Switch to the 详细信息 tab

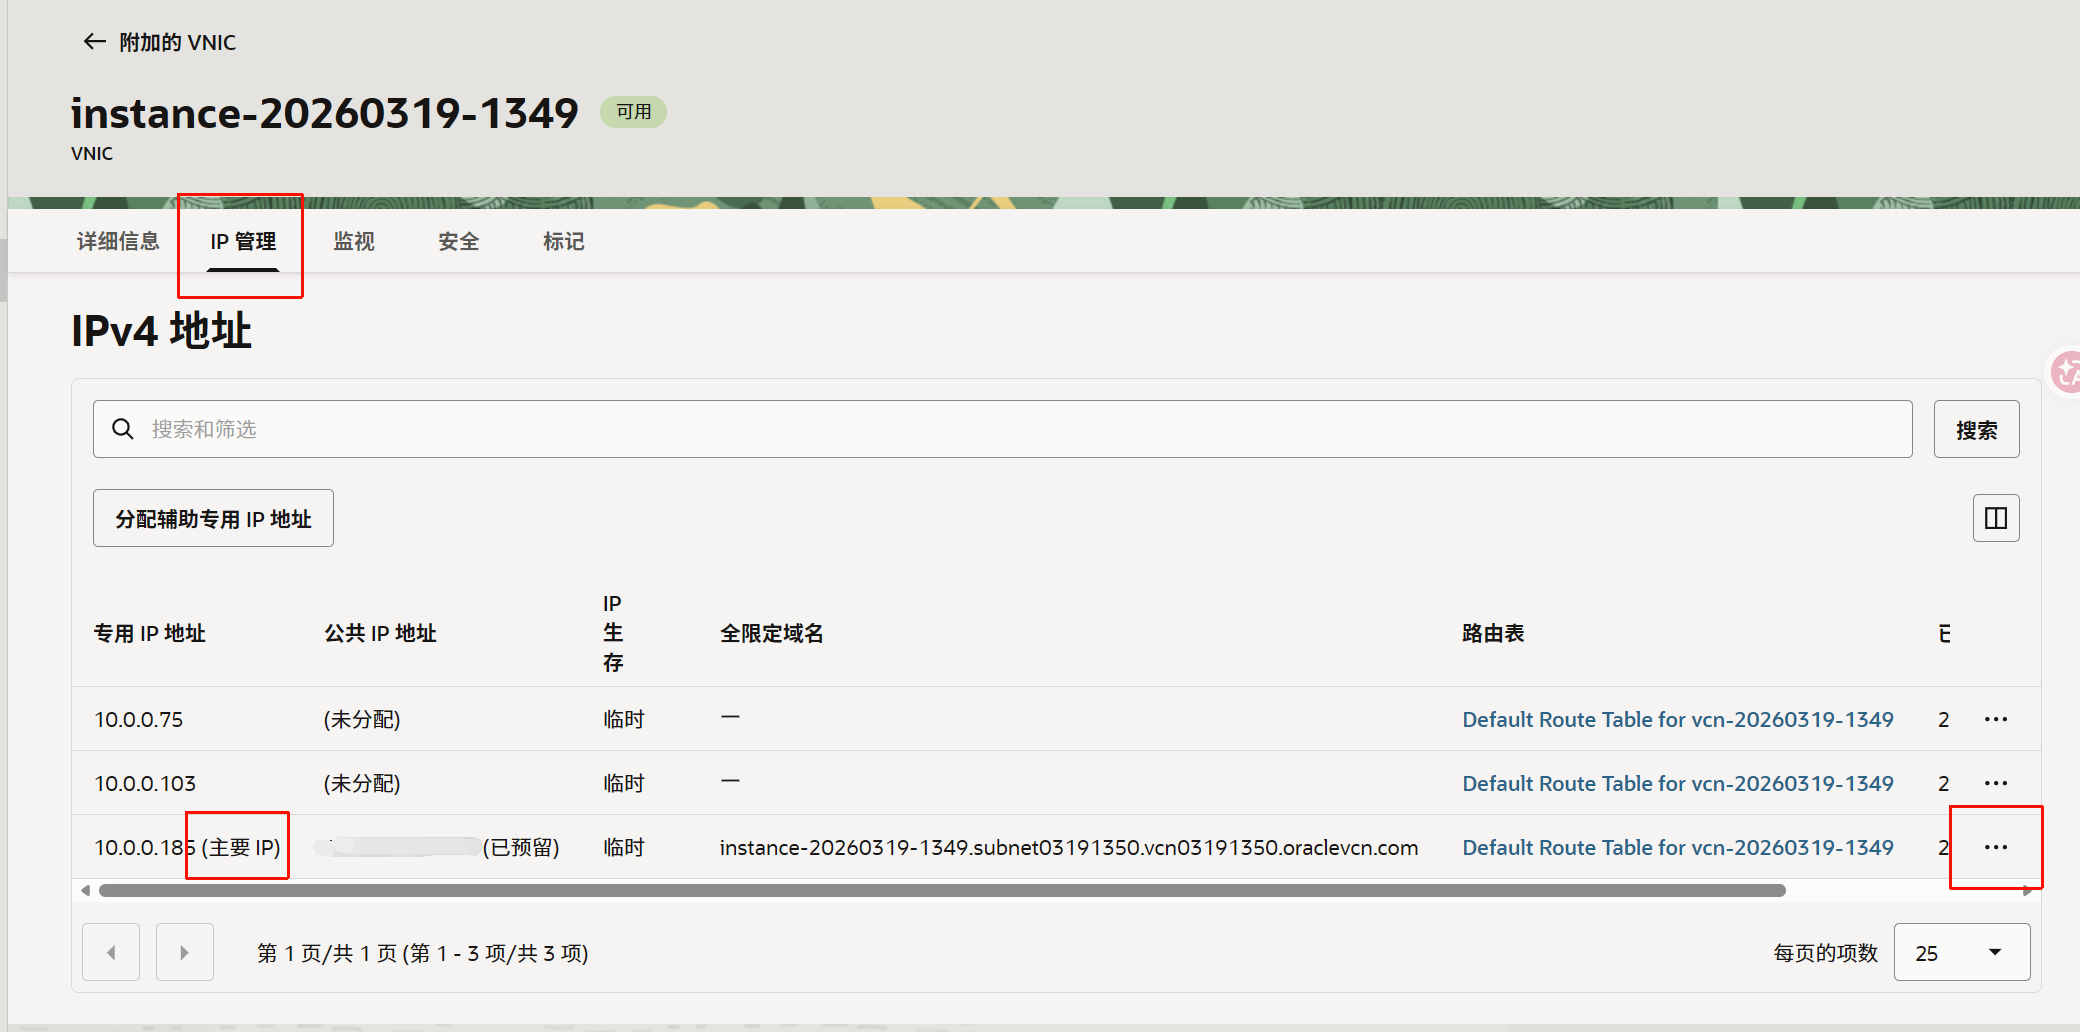118,241
